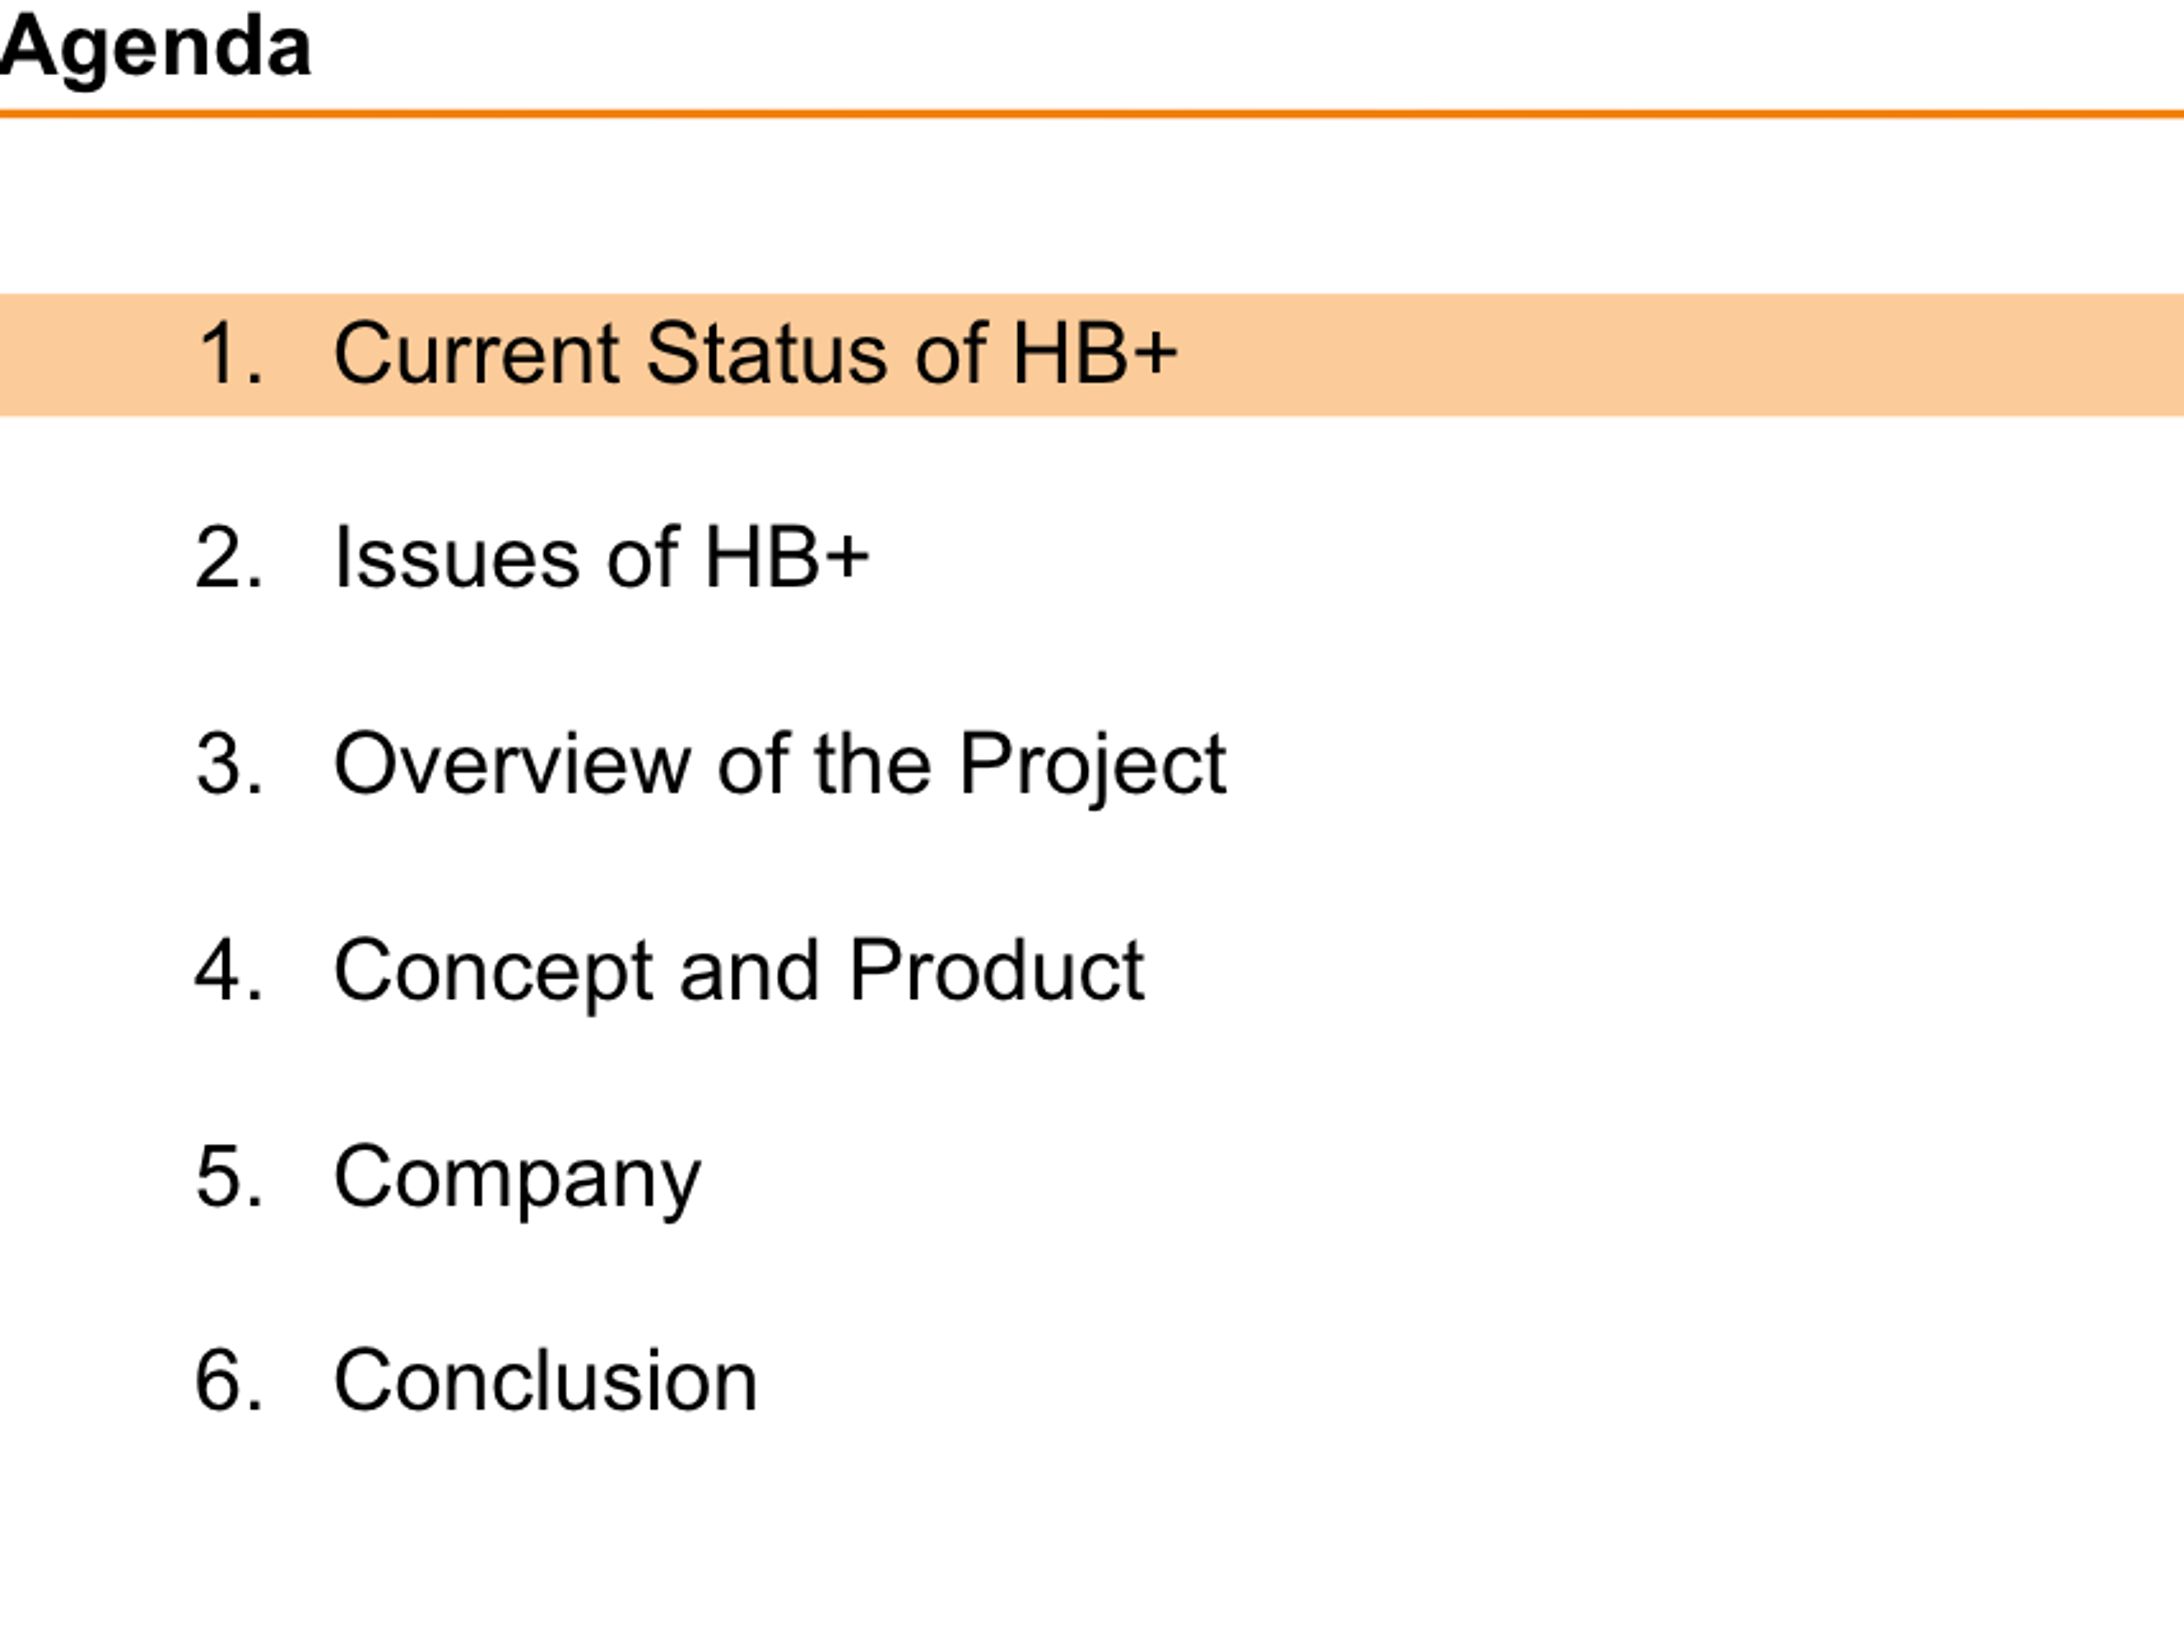Viewport: 2184px width, 1634px height.
Task: Click the list number "6."
Action: click(x=230, y=1382)
